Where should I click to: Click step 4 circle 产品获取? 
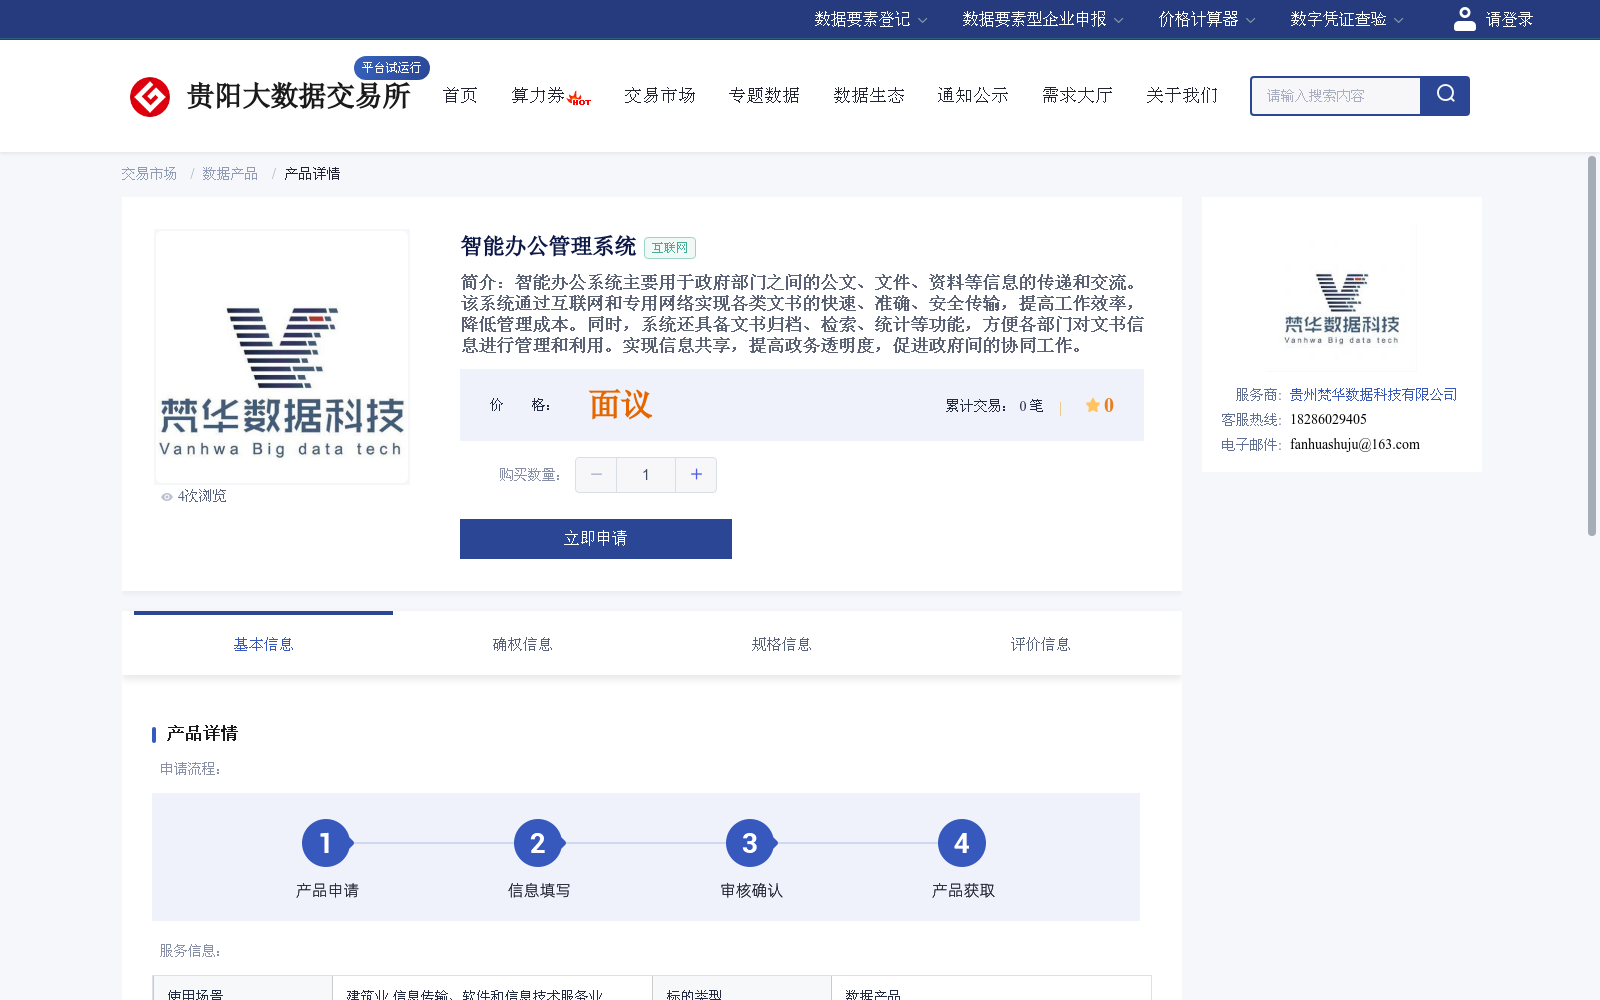[x=962, y=843]
